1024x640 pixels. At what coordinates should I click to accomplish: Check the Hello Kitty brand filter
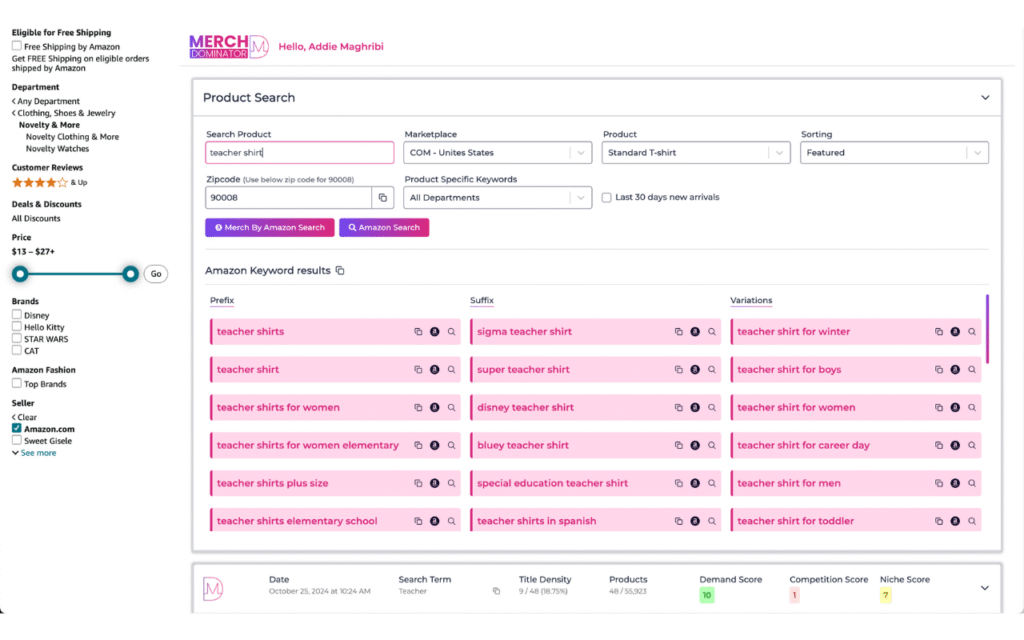click(x=16, y=327)
